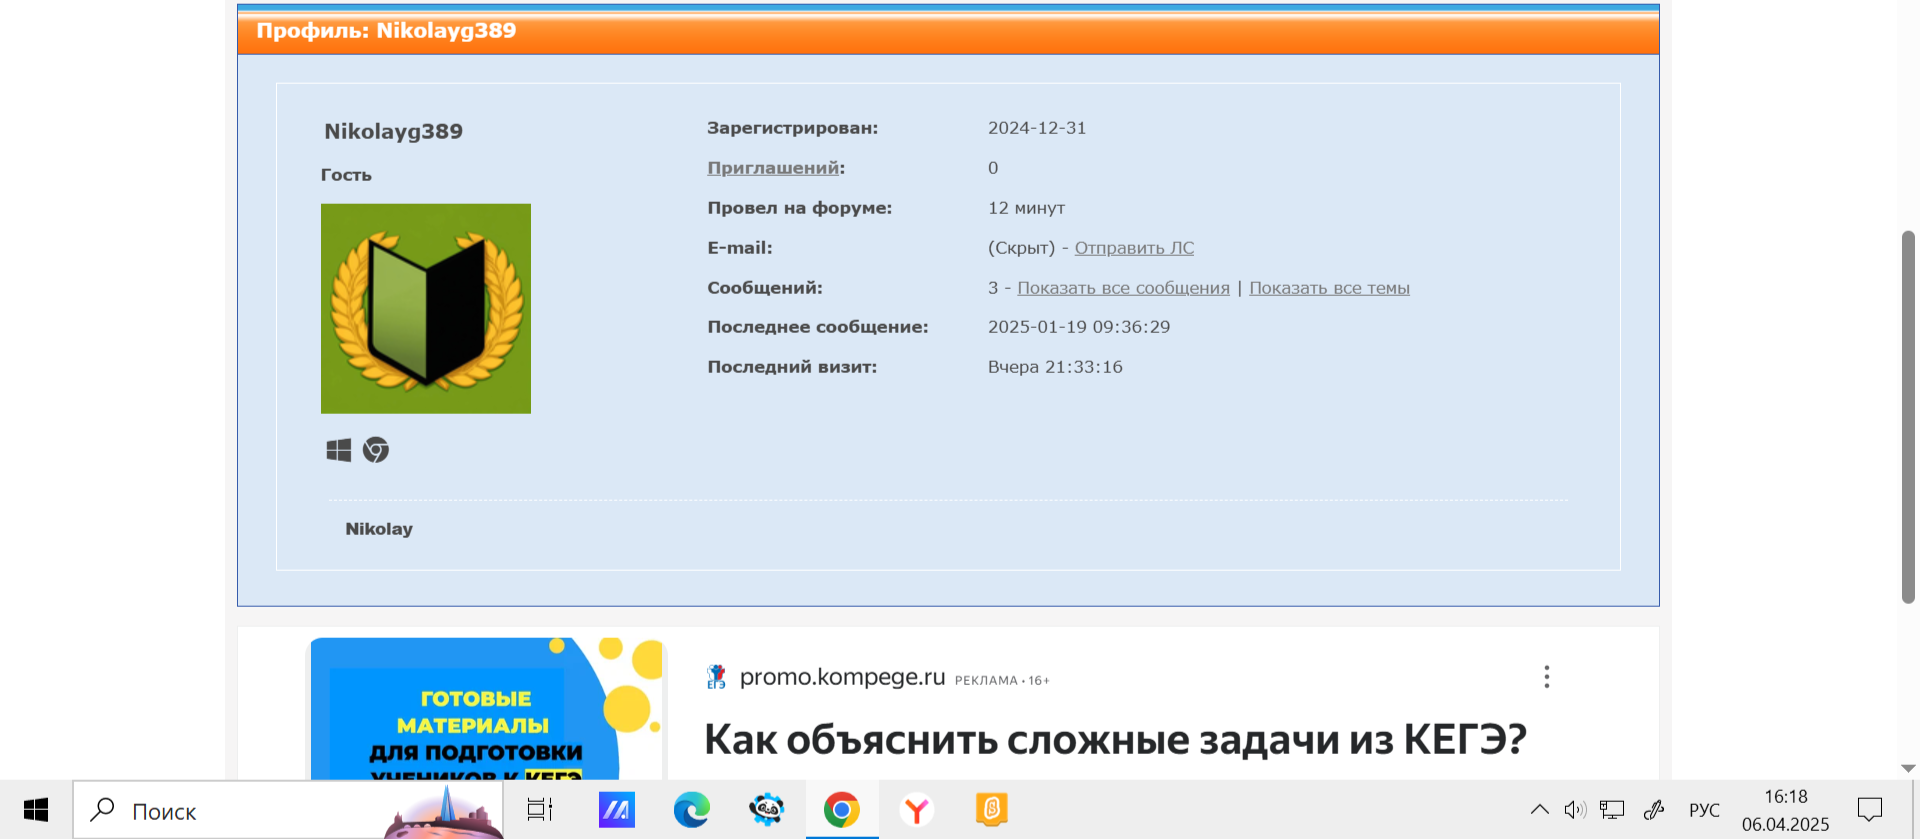Click the Отправить ЛС link
Viewport: 1920px width, 839px height.
coord(1134,248)
